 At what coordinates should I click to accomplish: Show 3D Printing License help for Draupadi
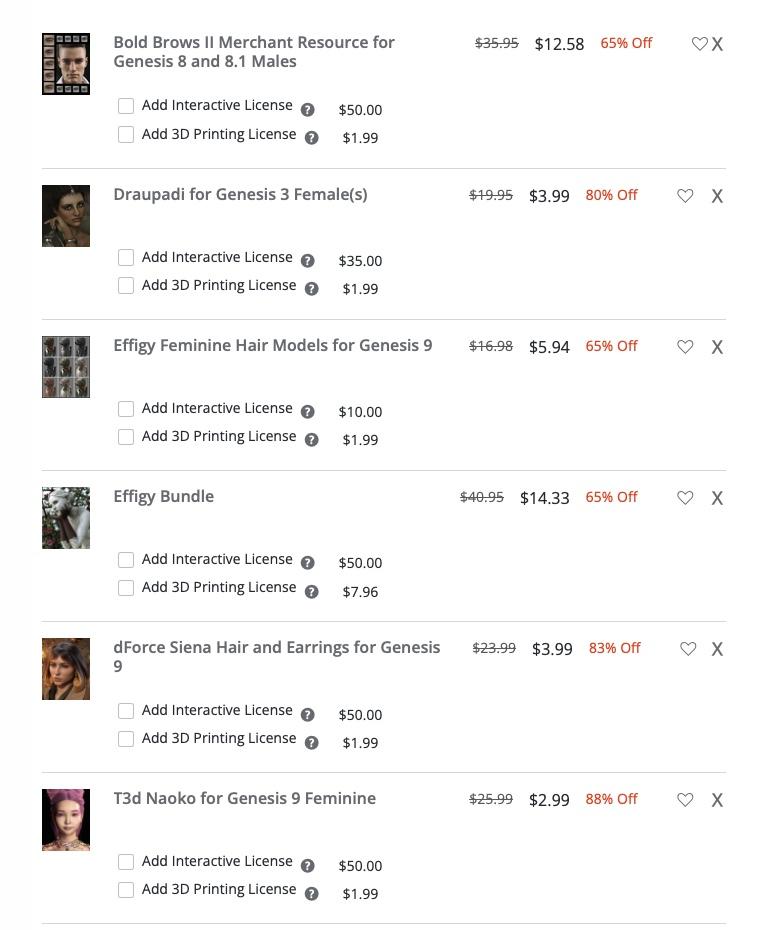[312, 289]
